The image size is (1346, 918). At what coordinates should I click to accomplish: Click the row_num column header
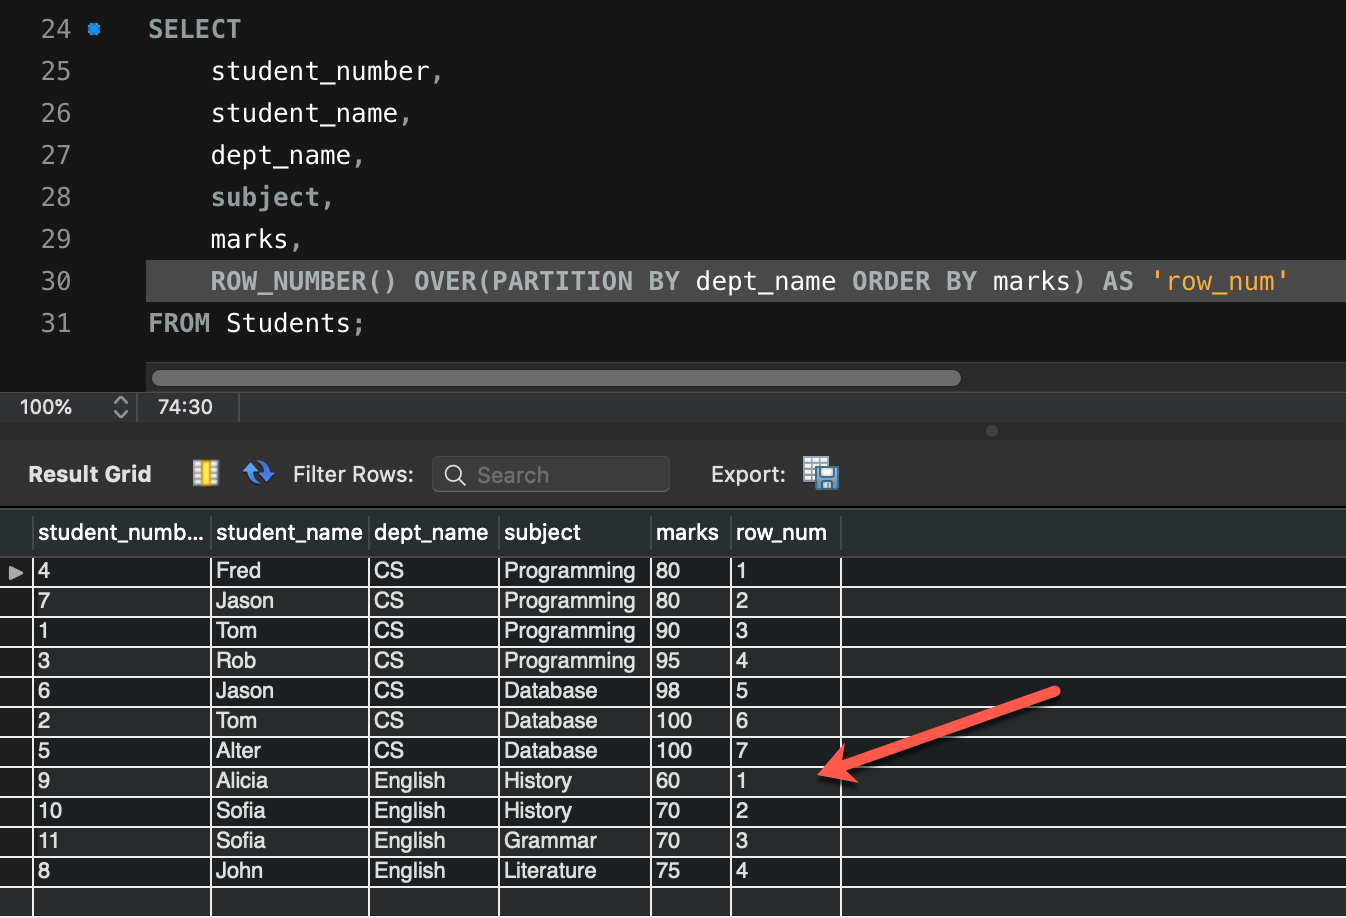[x=781, y=532]
